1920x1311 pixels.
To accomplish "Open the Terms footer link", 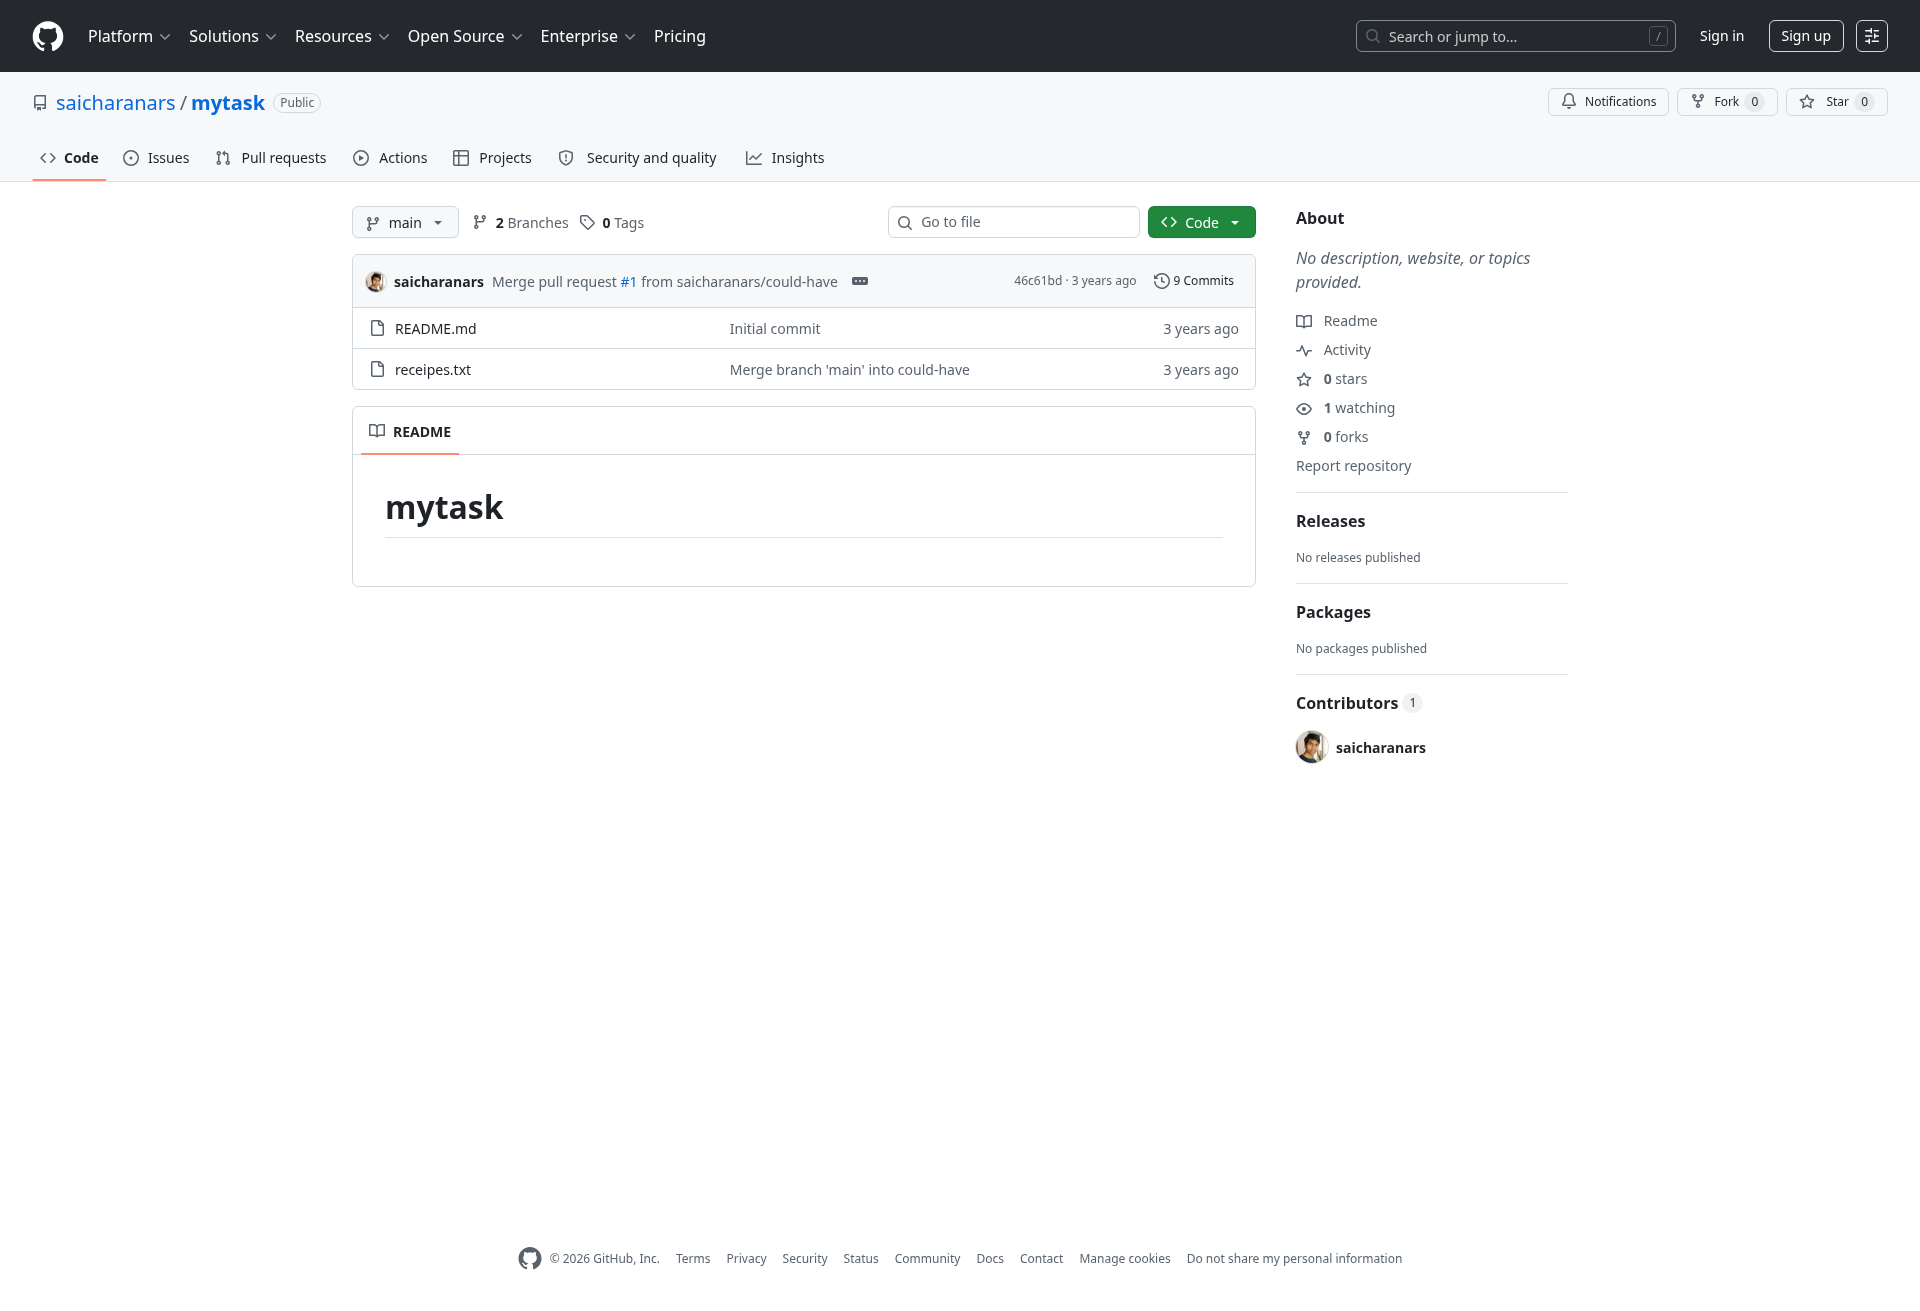I will click(x=693, y=1259).
